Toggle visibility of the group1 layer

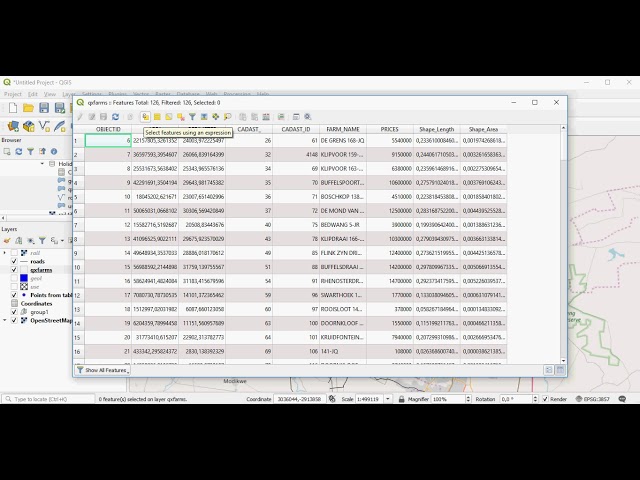click(14, 312)
